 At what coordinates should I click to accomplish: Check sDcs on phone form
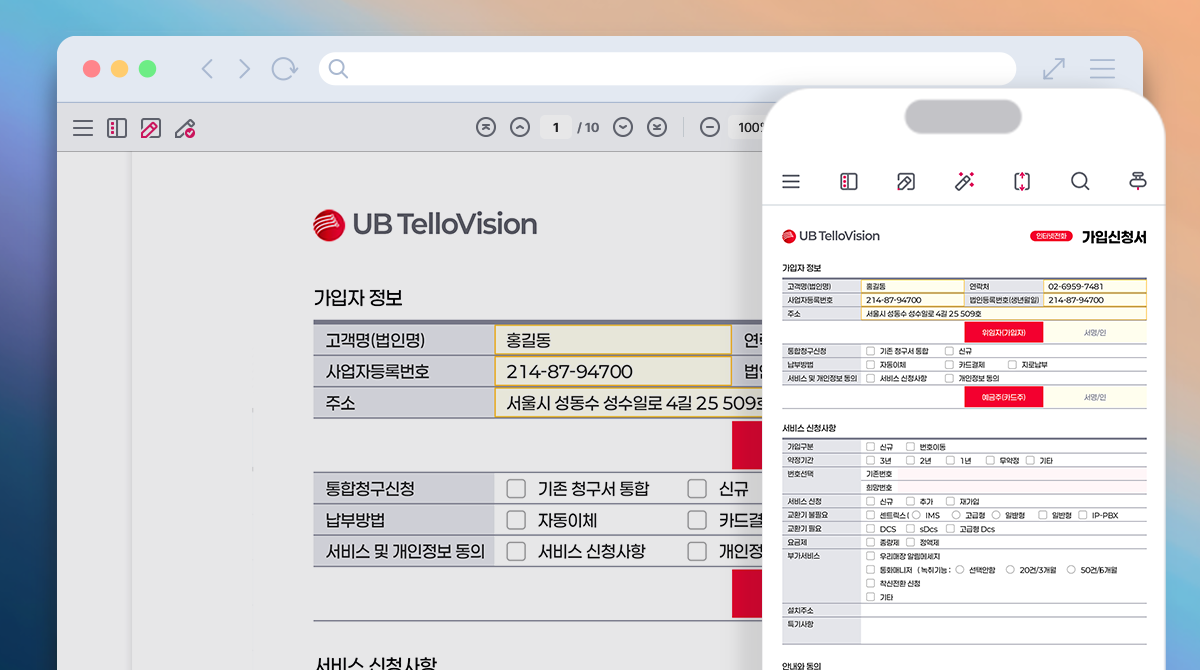click(x=910, y=529)
